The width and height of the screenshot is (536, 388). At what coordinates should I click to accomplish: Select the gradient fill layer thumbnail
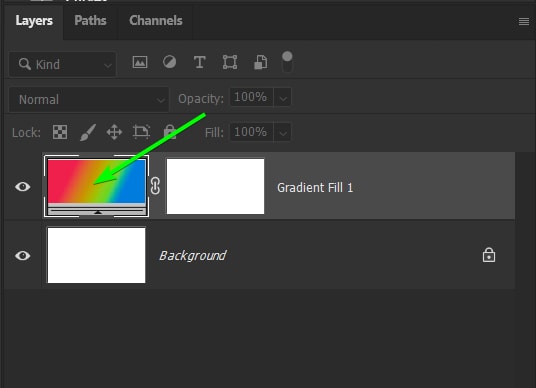[96, 186]
